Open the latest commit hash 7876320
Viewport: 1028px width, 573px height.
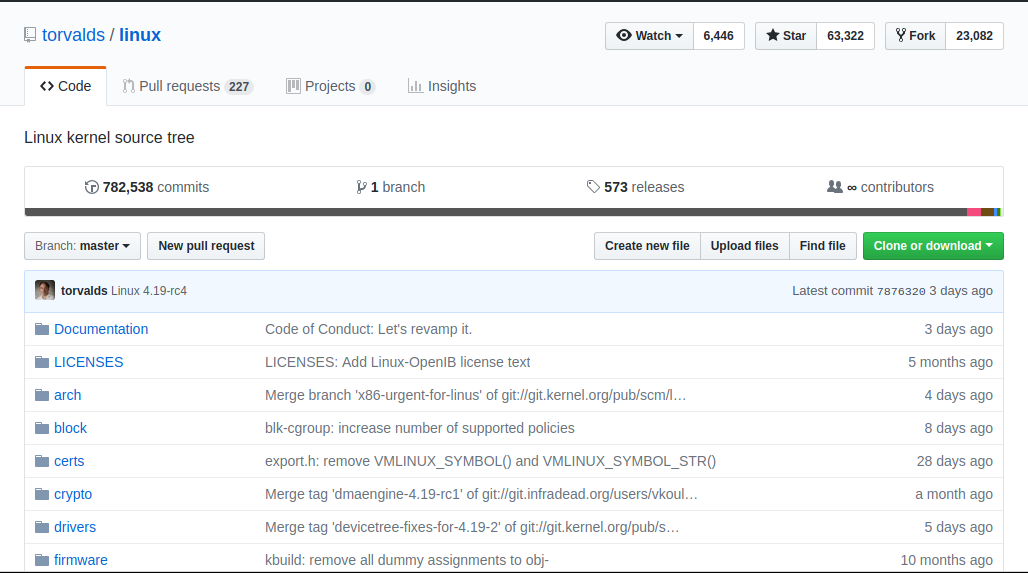coord(901,291)
